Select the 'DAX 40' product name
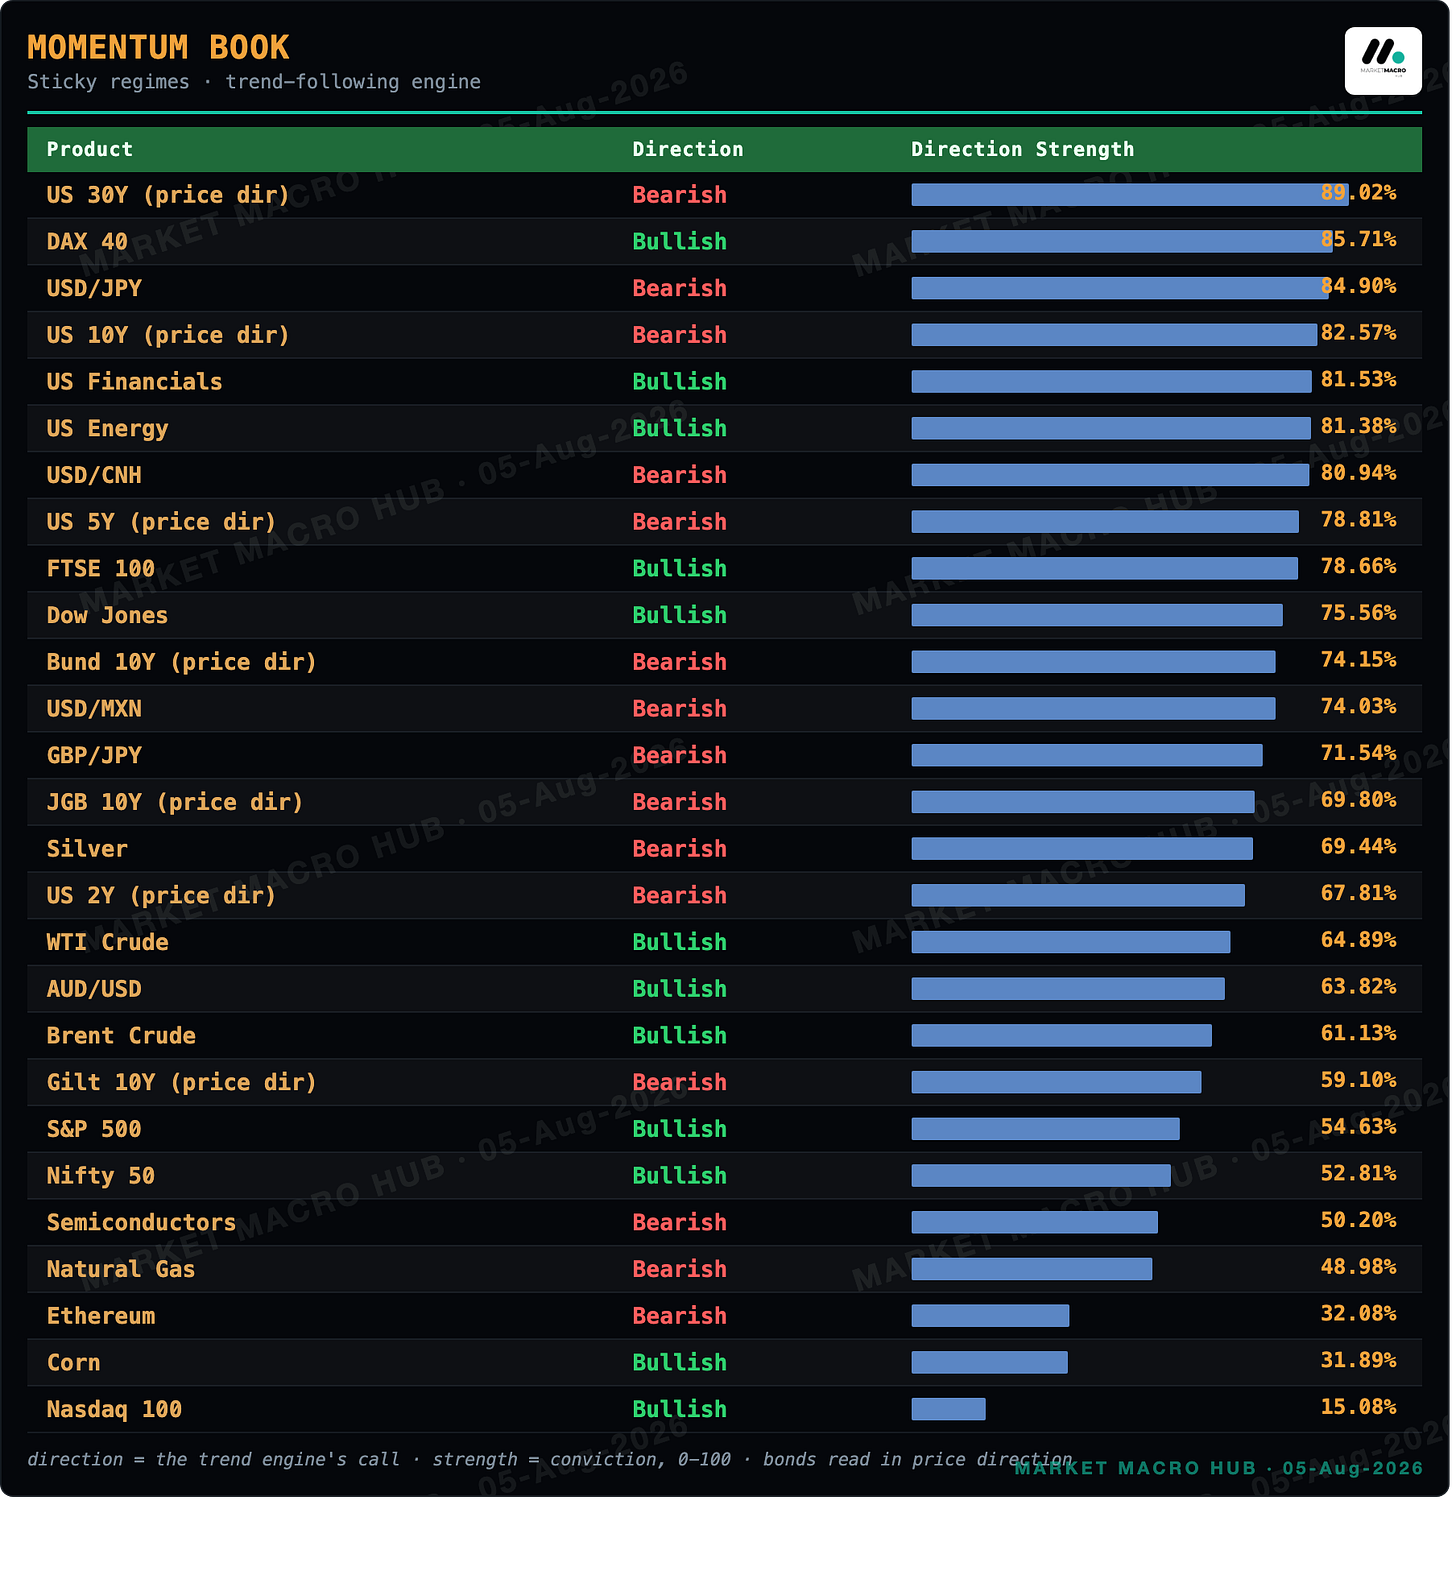This screenshot has width=1456, height=1578. [x=87, y=242]
